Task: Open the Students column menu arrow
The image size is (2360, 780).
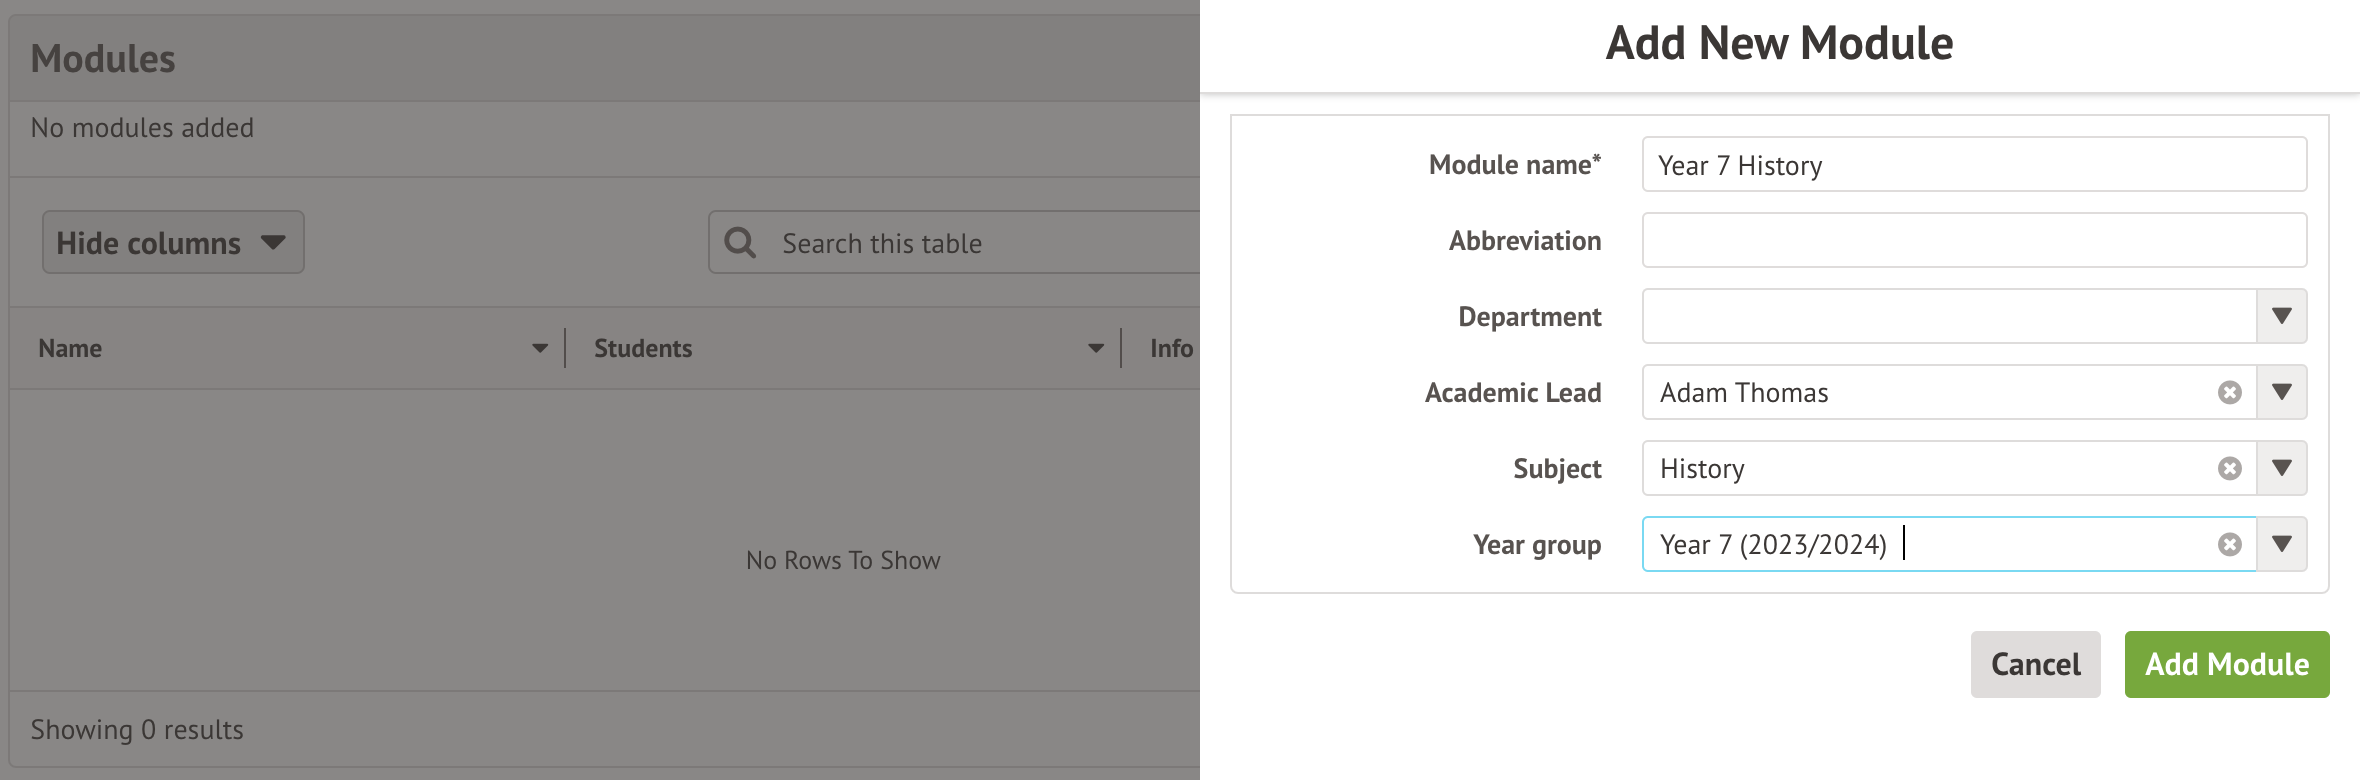Action: [1096, 348]
